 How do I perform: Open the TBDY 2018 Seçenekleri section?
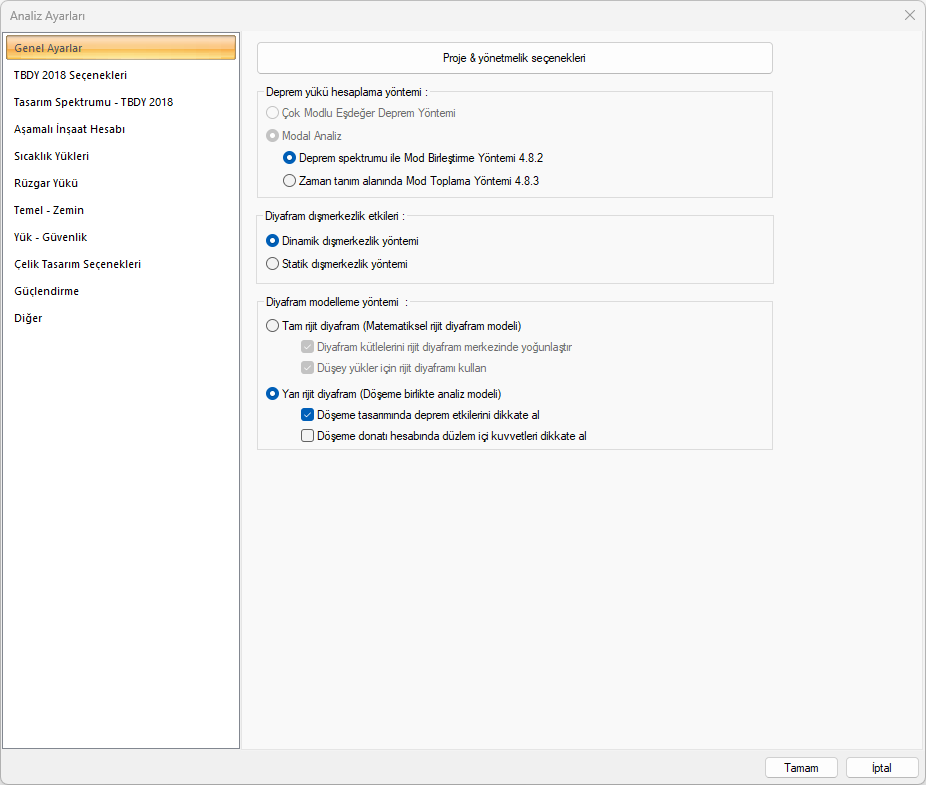click(x=70, y=75)
